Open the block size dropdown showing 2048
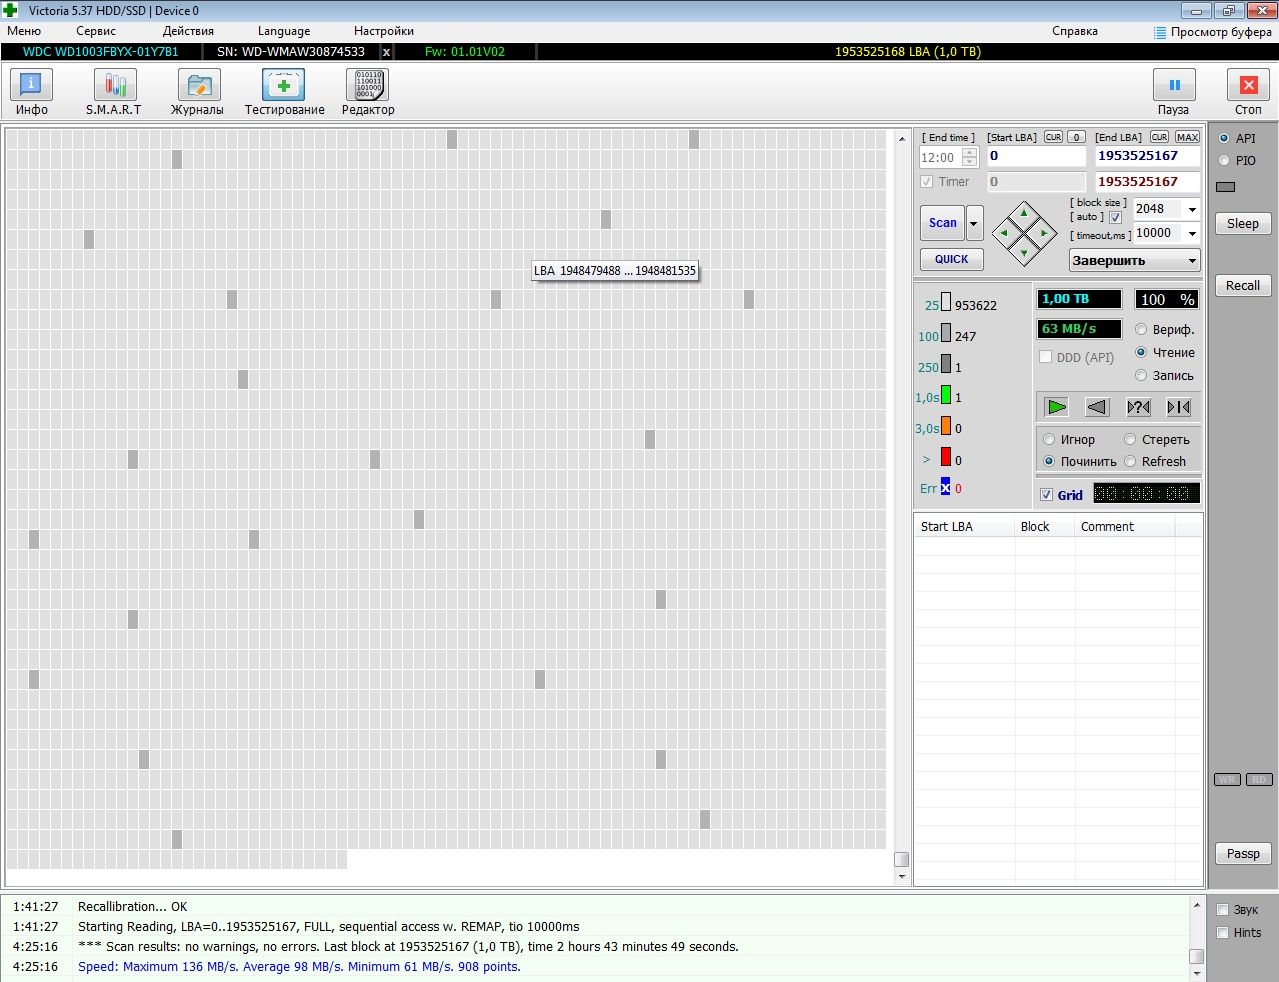The height and width of the screenshot is (982, 1279). tap(1192, 209)
